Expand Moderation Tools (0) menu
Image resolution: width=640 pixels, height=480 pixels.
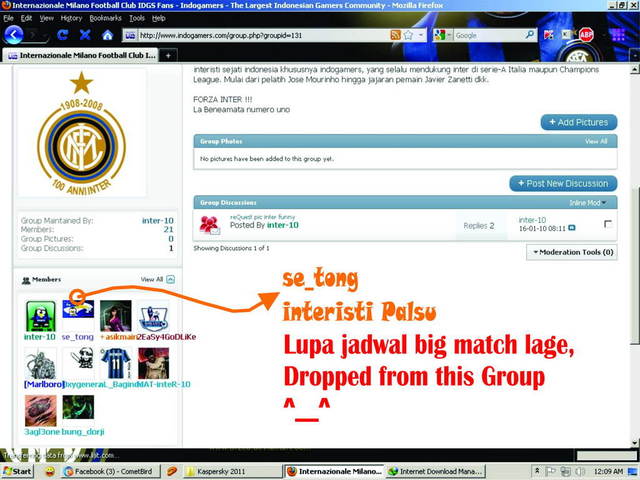[572, 252]
